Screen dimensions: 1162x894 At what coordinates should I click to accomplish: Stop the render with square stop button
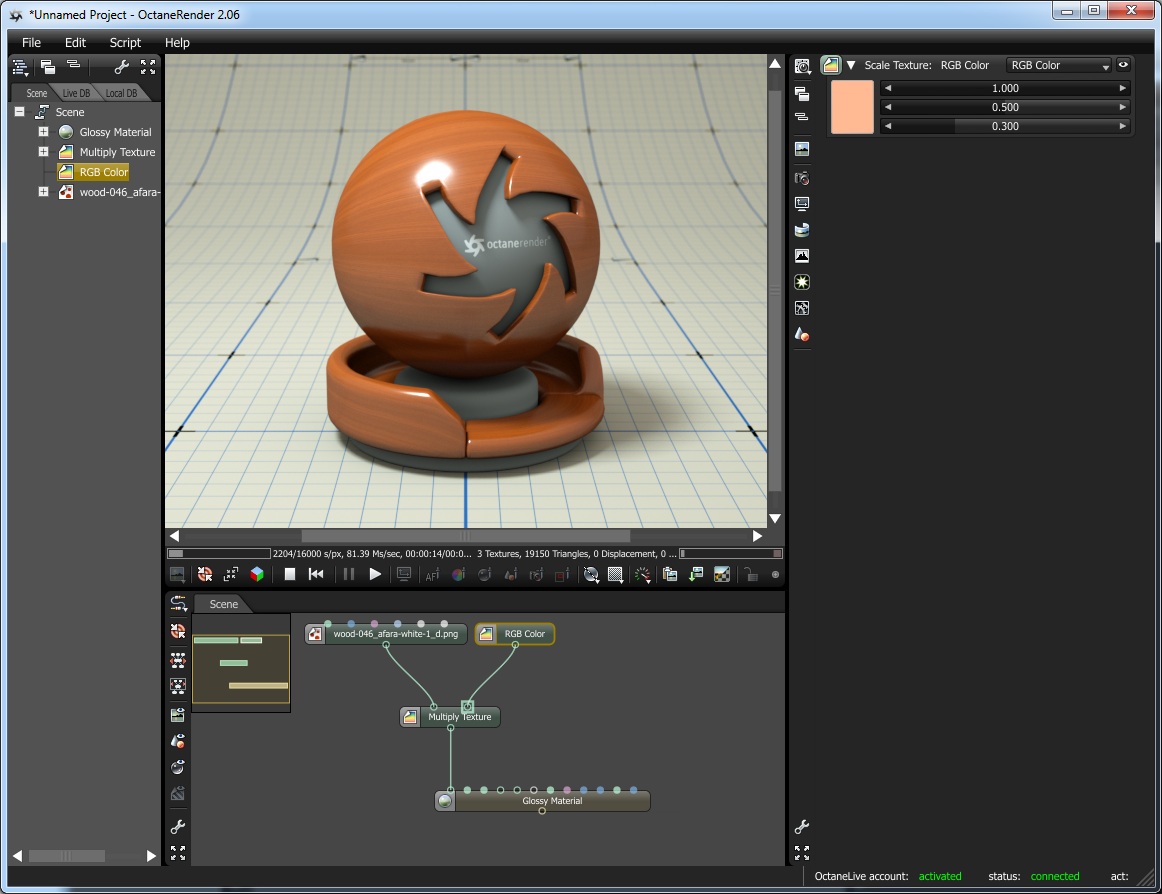click(x=290, y=575)
